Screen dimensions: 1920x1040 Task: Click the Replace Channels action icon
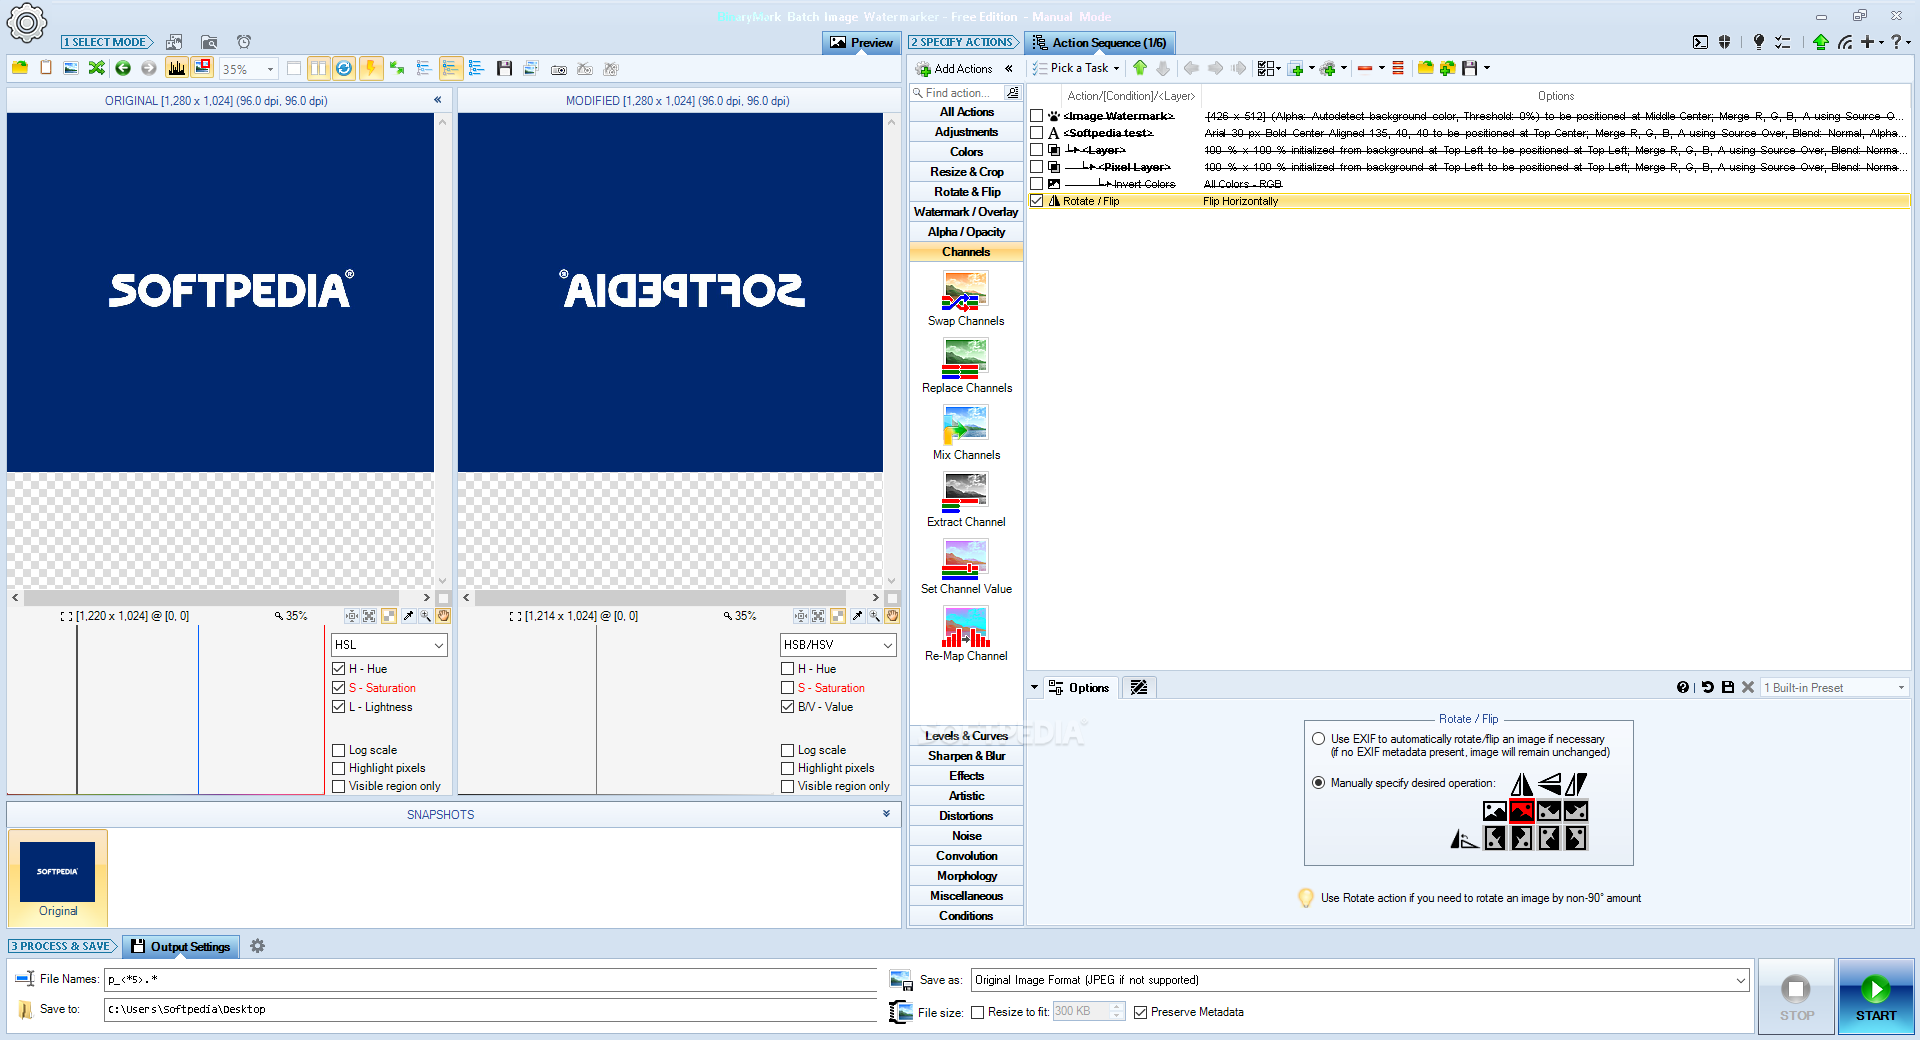(x=965, y=359)
